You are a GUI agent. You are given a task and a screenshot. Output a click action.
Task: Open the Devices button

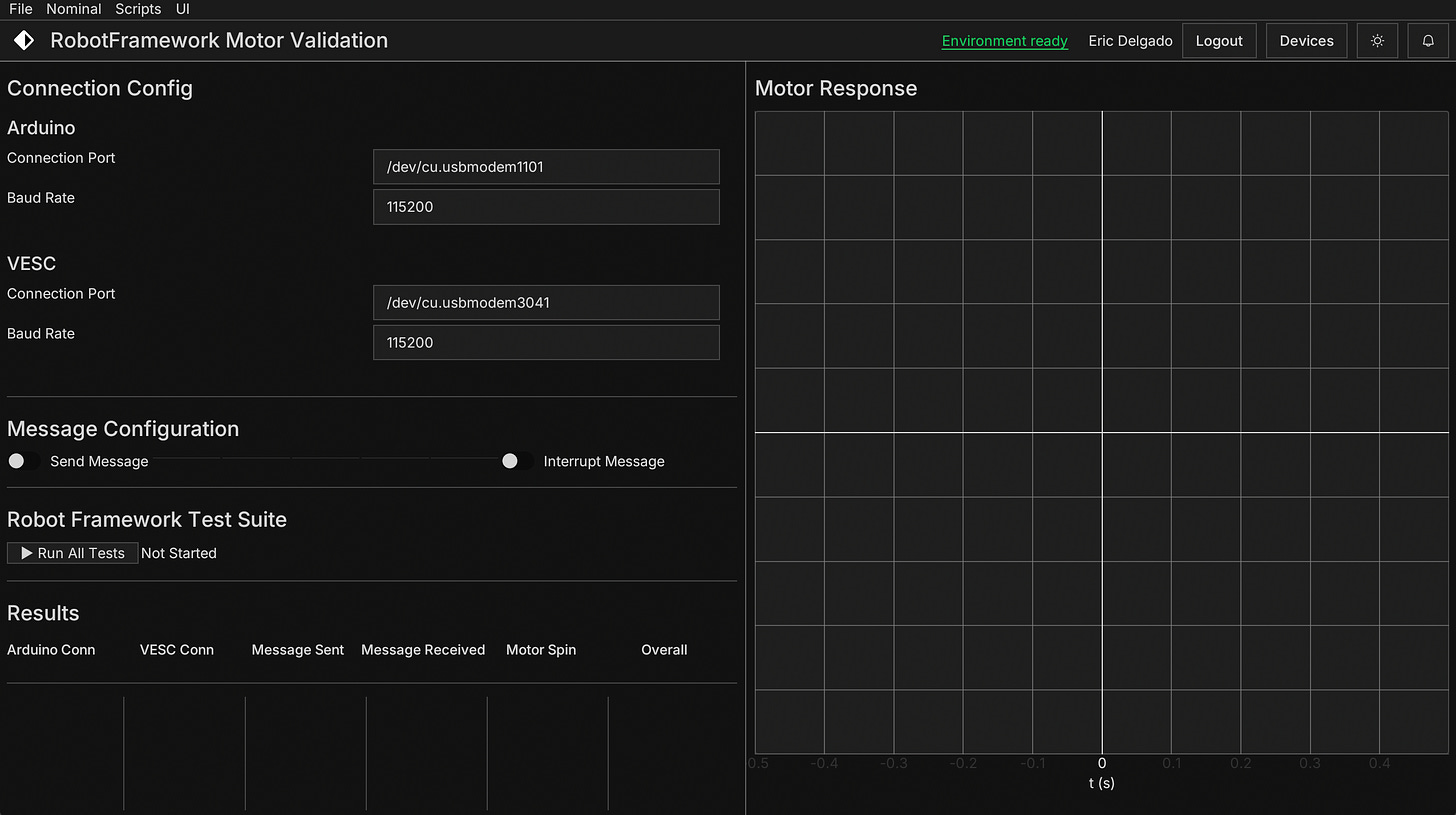[x=1306, y=41]
